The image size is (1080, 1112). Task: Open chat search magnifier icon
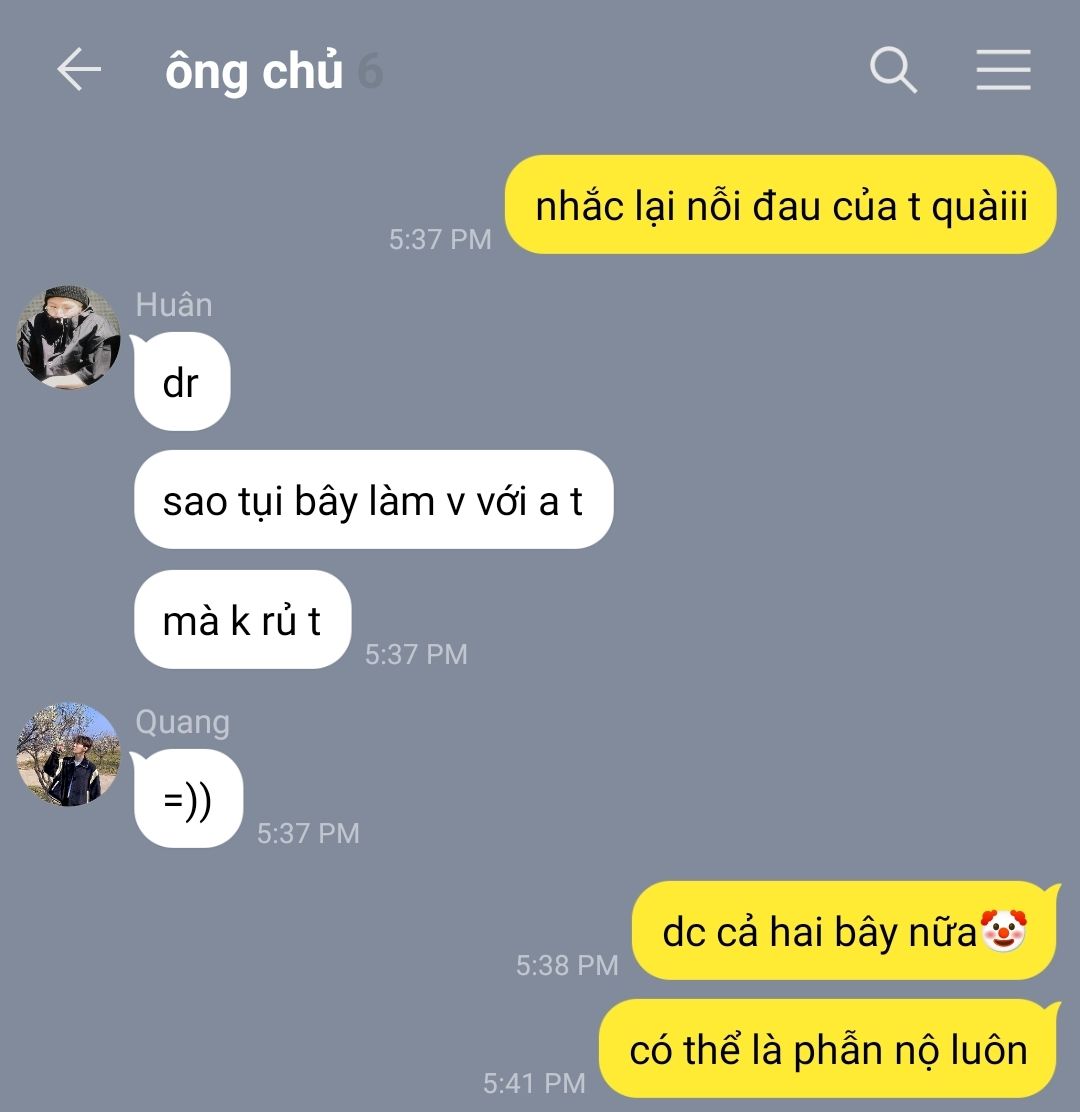[893, 70]
